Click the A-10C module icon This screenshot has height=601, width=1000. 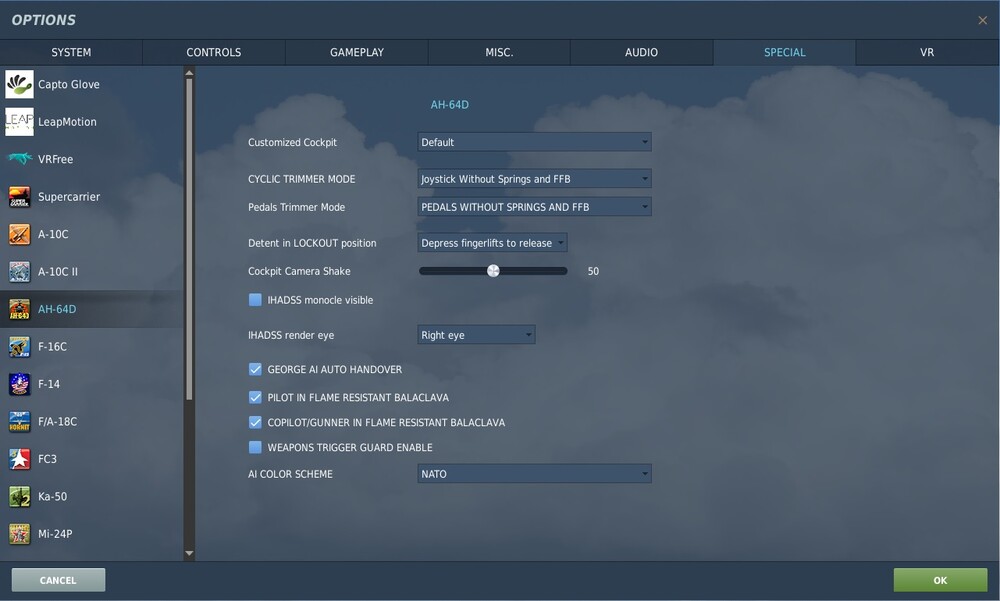coord(19,234)
